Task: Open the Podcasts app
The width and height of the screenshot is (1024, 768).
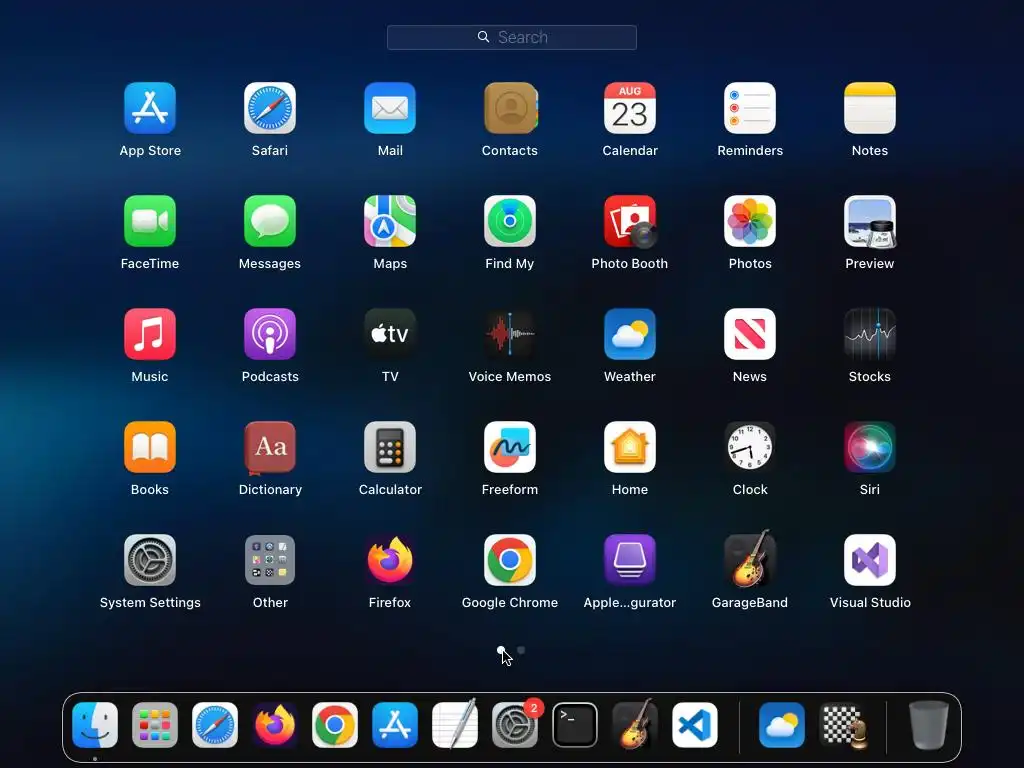Action: coord(270,334)
